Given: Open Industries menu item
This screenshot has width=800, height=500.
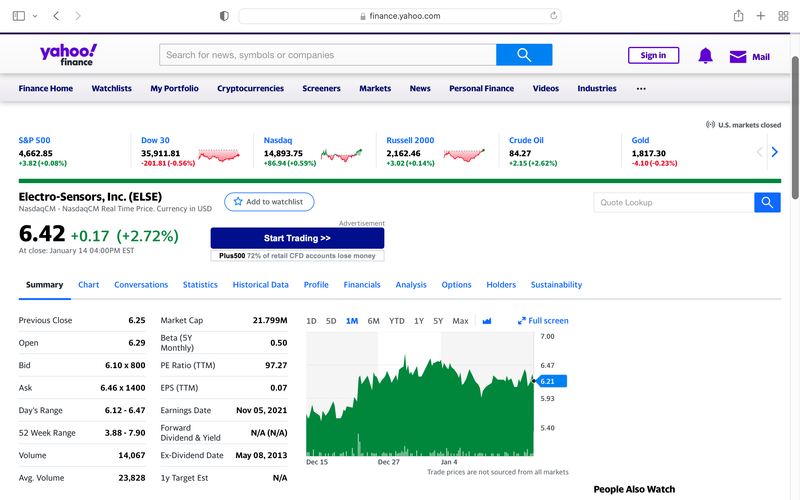Looking at the screenshot, I should [x=597, y=88].
